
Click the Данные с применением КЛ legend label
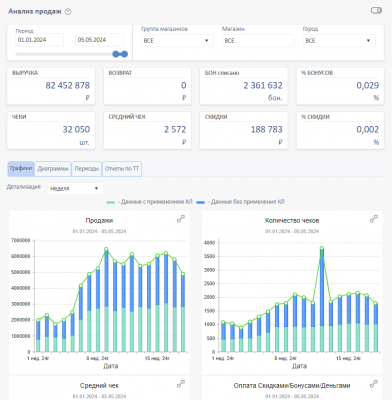pyautogui.click(x=157, y=202)
